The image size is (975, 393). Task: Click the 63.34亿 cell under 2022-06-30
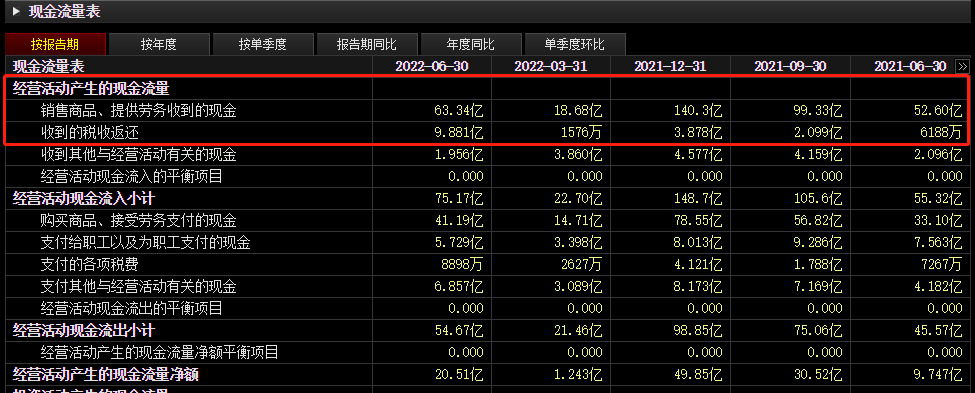(458, 111)
